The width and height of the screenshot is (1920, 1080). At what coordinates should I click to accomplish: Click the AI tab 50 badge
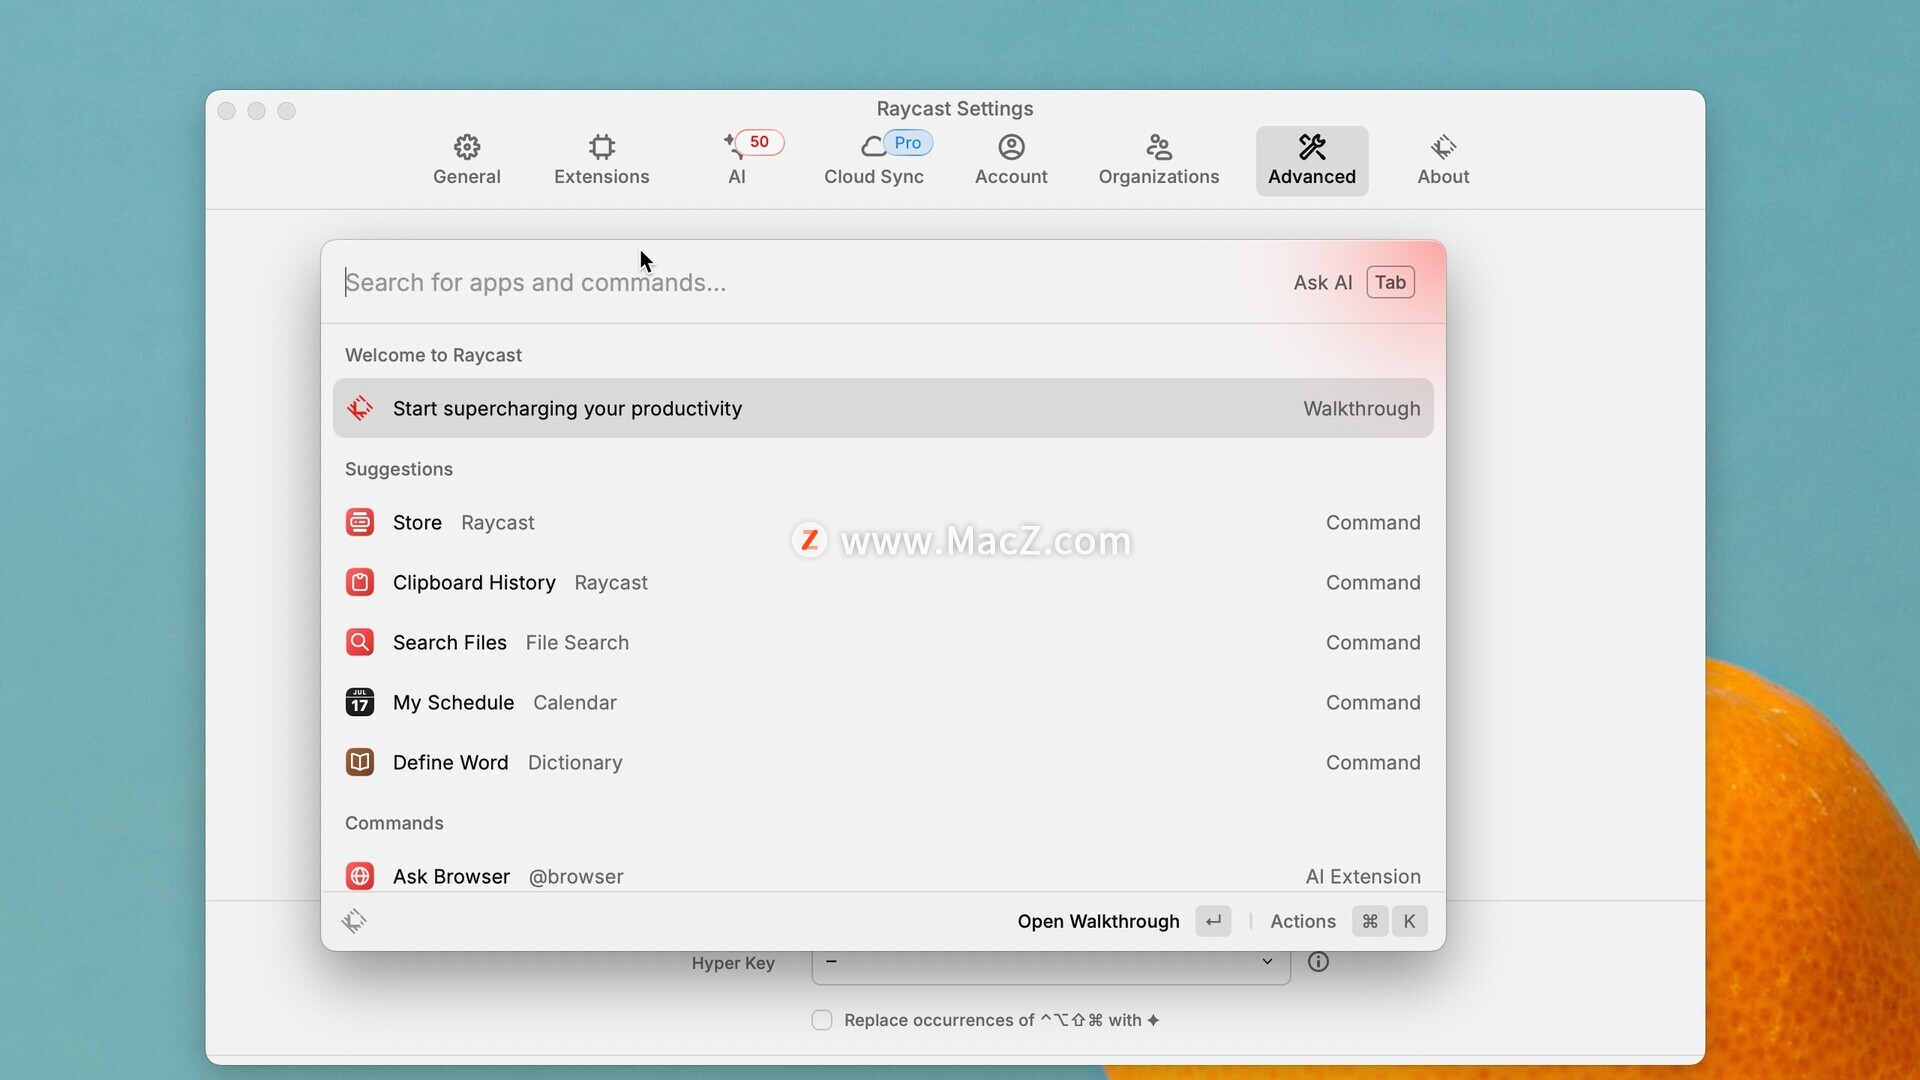point(759,142)
